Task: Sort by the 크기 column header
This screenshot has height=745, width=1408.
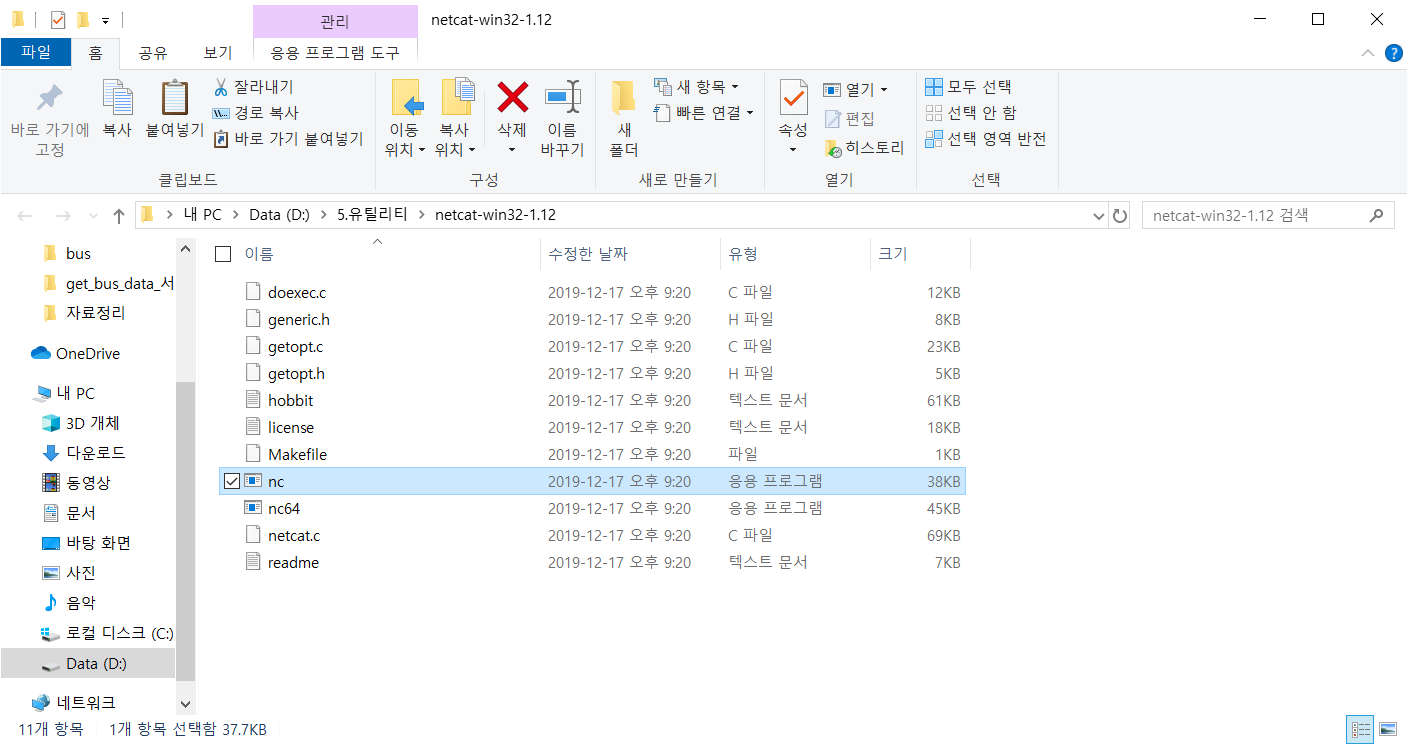Action: pos(892,254)
